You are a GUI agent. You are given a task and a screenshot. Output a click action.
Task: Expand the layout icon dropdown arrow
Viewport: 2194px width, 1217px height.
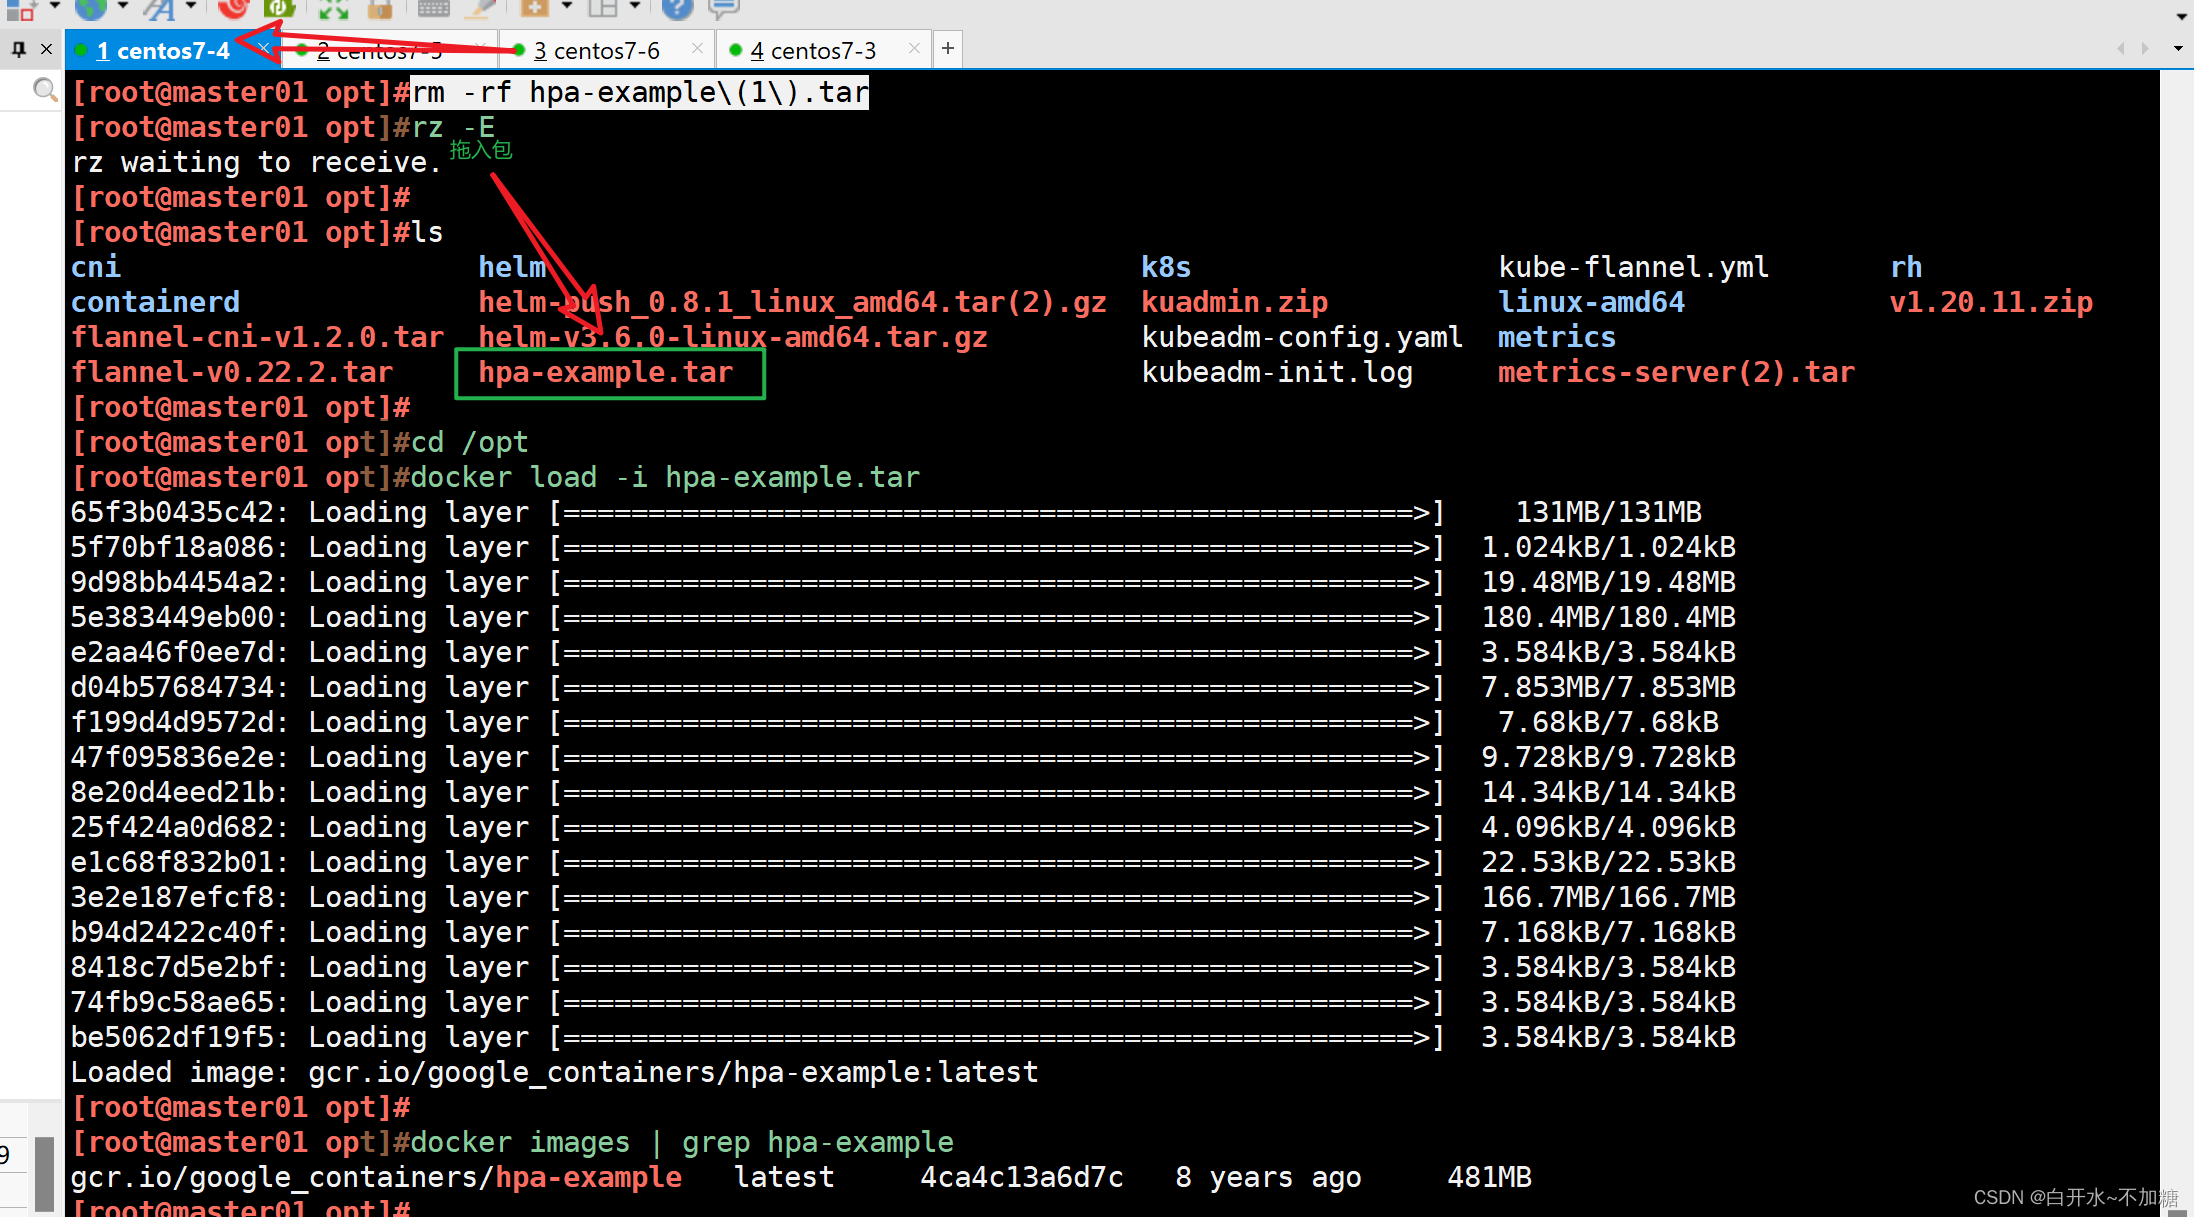(635, 6)
